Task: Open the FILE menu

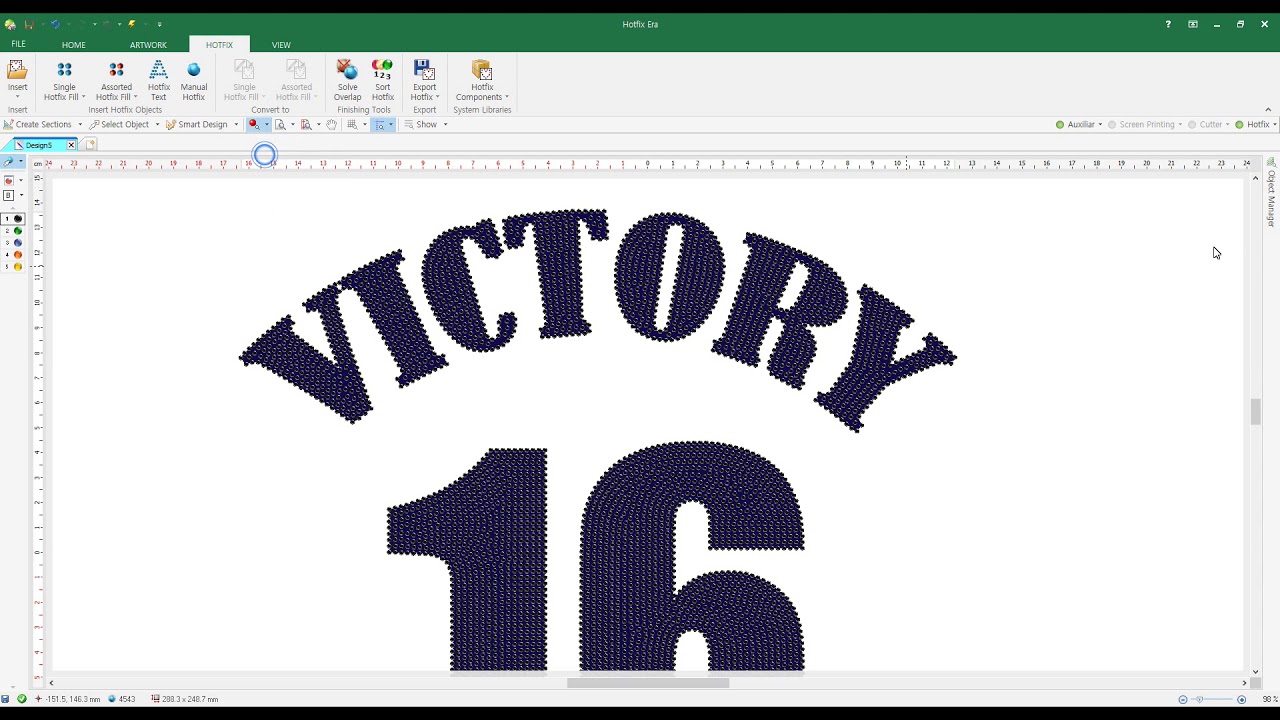Action: tap(18, 44)
